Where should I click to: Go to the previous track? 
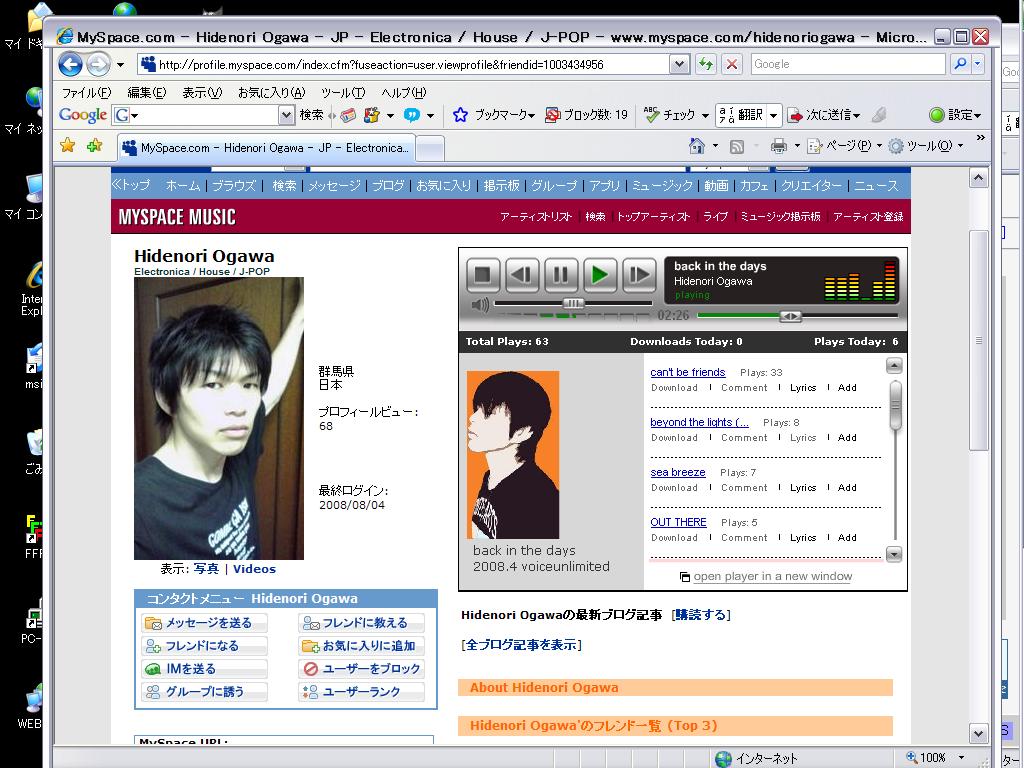tap(522, 274)
